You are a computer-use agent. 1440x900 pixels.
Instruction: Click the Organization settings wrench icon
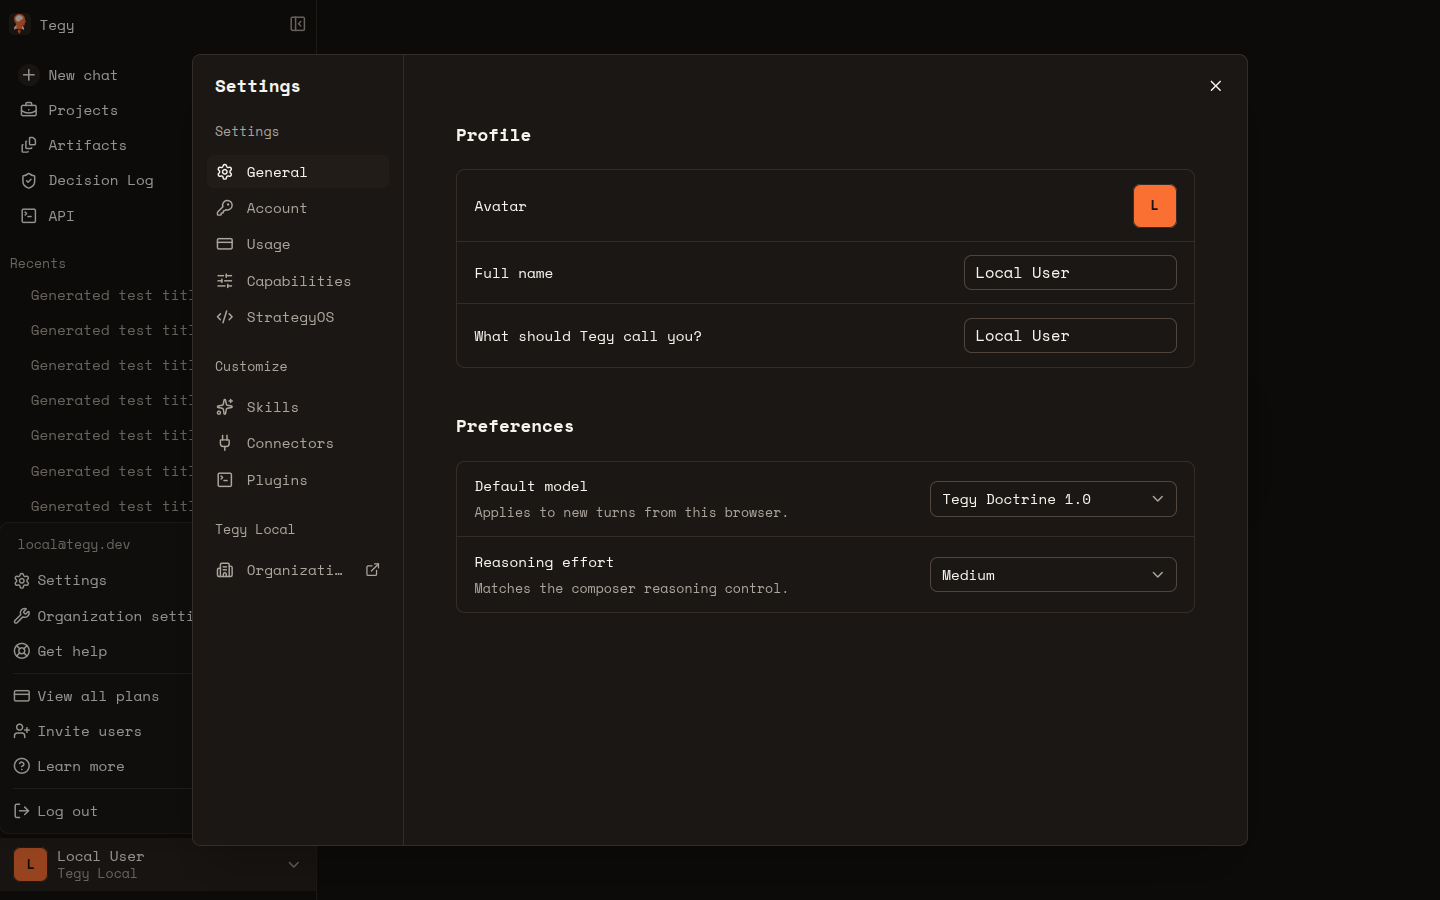click(x=22, y=616)
